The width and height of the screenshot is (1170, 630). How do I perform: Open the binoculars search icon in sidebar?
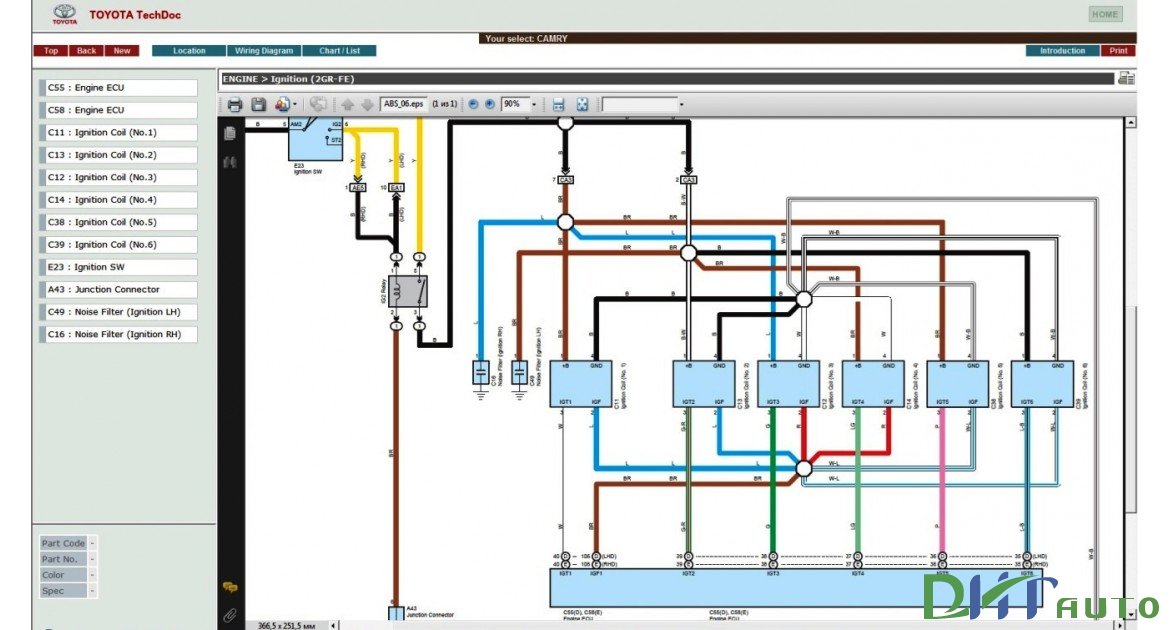(x=230, y=162)
